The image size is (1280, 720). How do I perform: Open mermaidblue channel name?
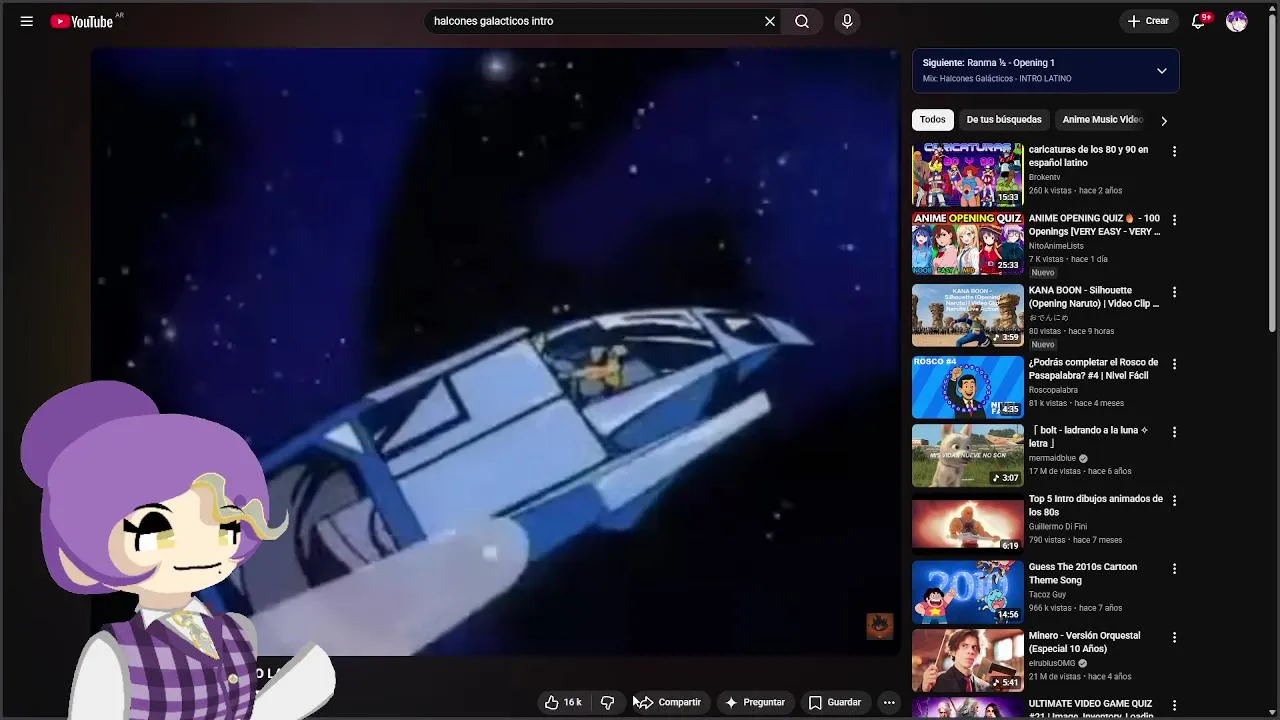[1052, 458]
